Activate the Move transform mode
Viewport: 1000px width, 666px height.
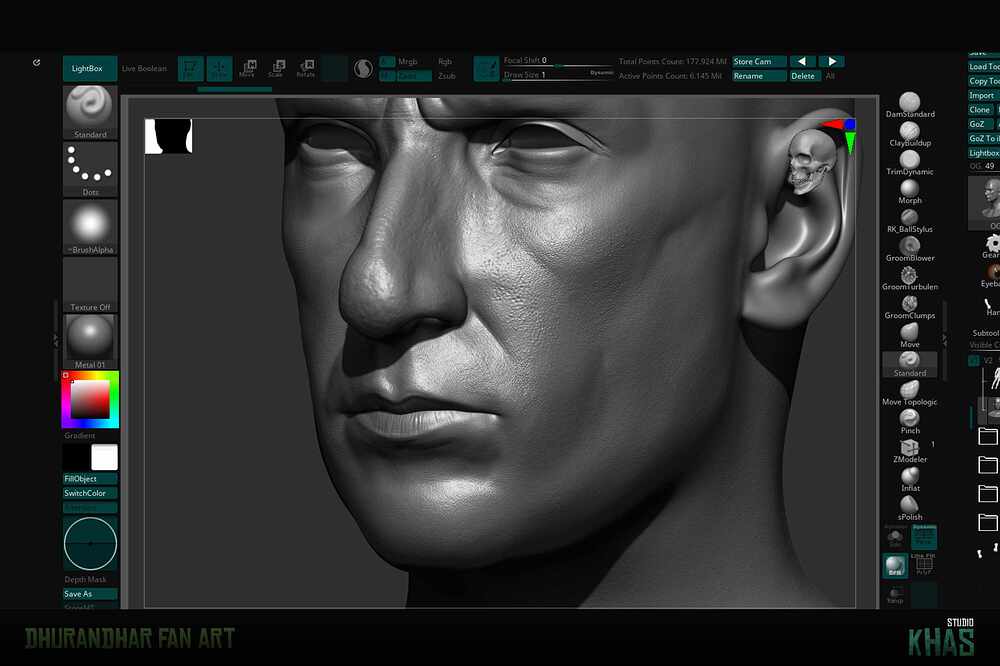(247, 68)
